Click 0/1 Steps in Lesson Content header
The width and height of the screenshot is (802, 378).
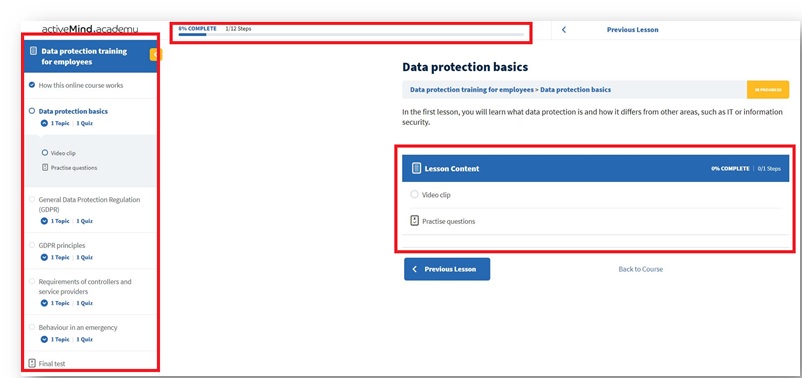769,168
